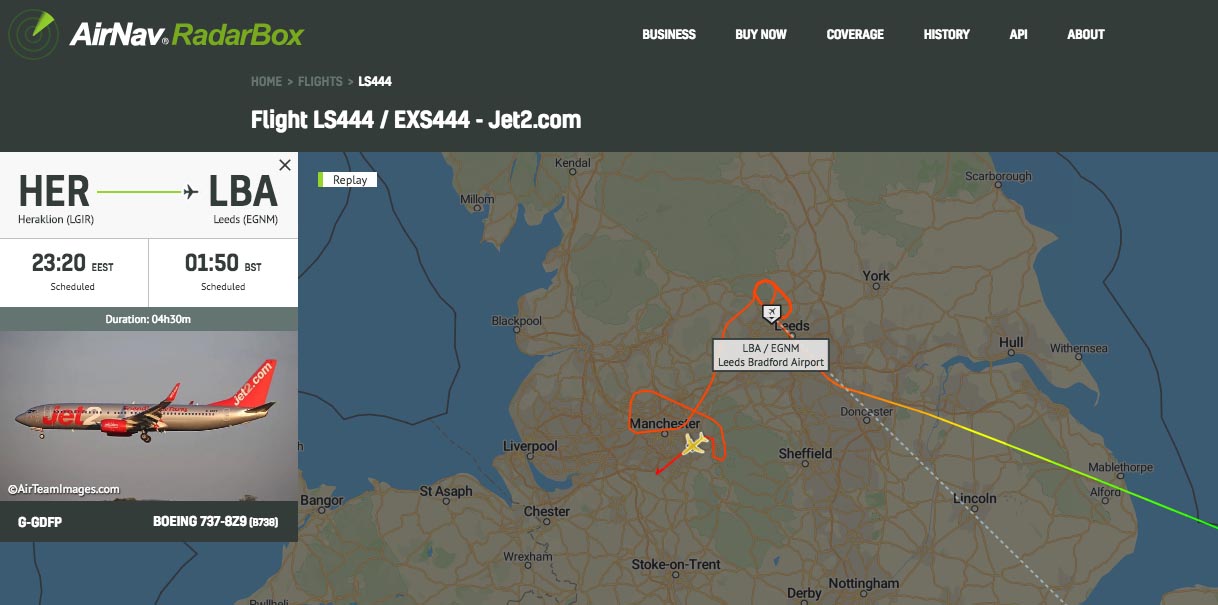Click the G-GDFP registration label
This screenshot has width=1218, height=605.
[x=40, y=522]
